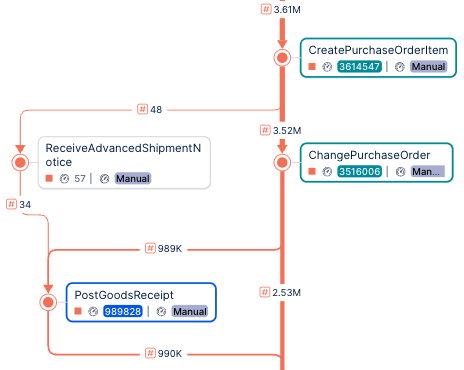The width and height of the screenshot is (464, 370).
Task: Click the 3516006 case count badge
Action: (359, 172)
